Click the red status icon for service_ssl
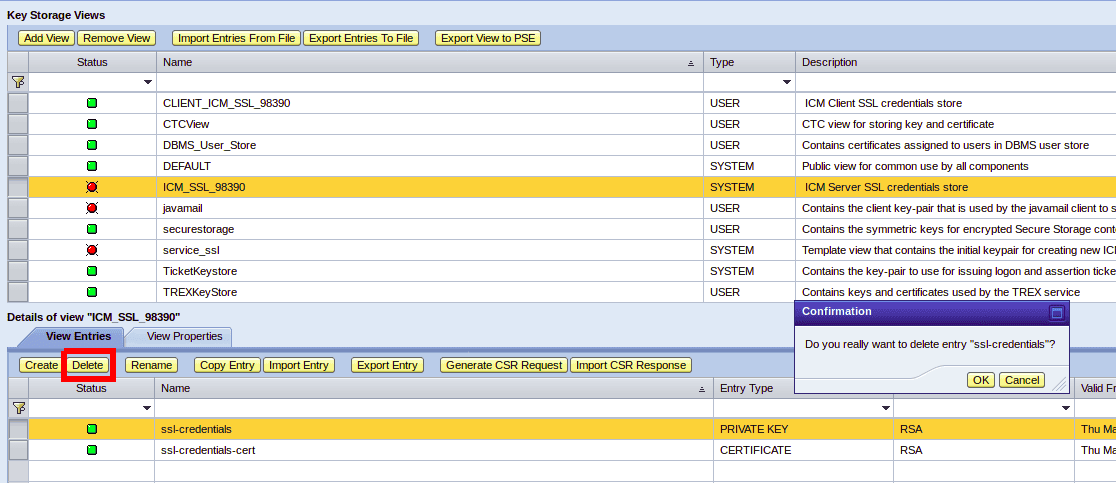Viewport: 1116px width, 483px height. (92, 250)
